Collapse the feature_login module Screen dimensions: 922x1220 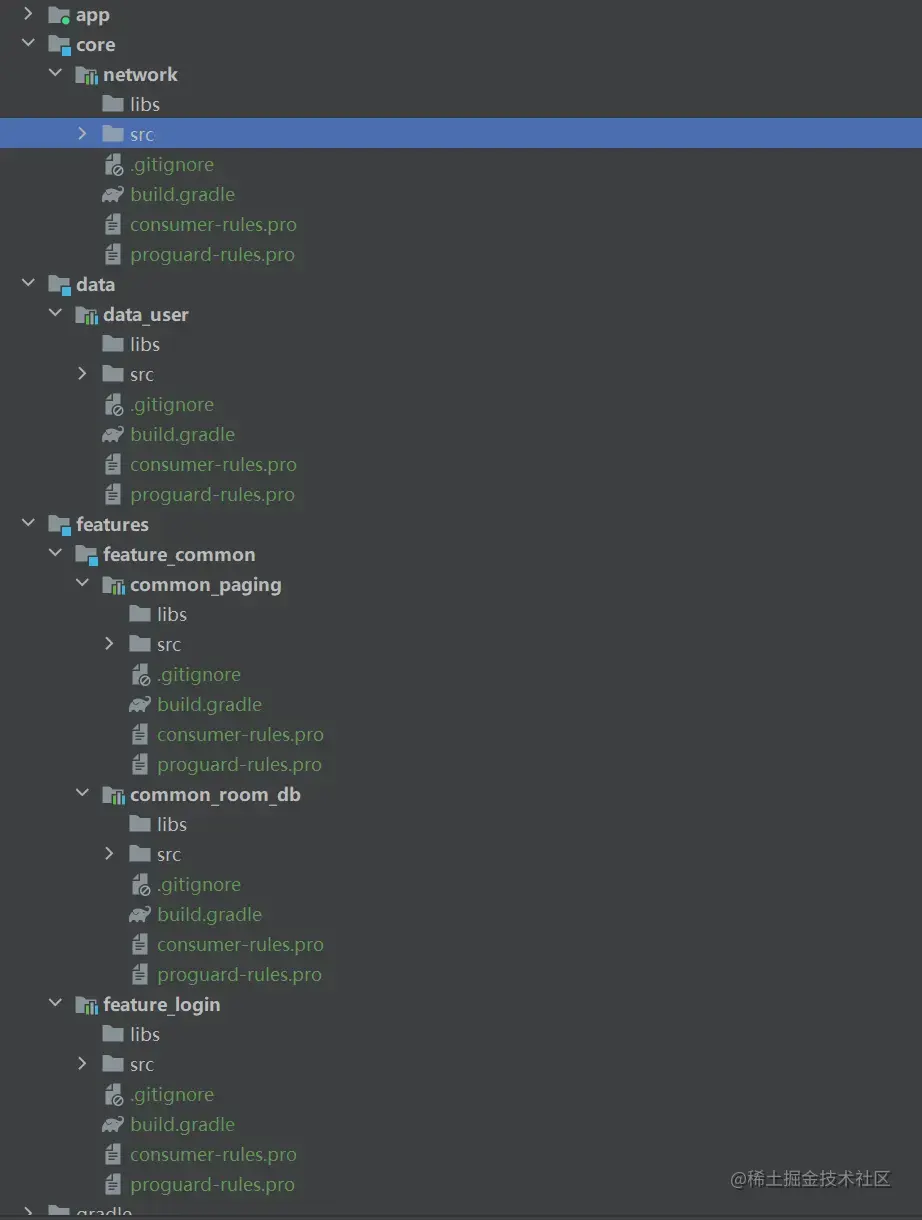click(55, 1005)
